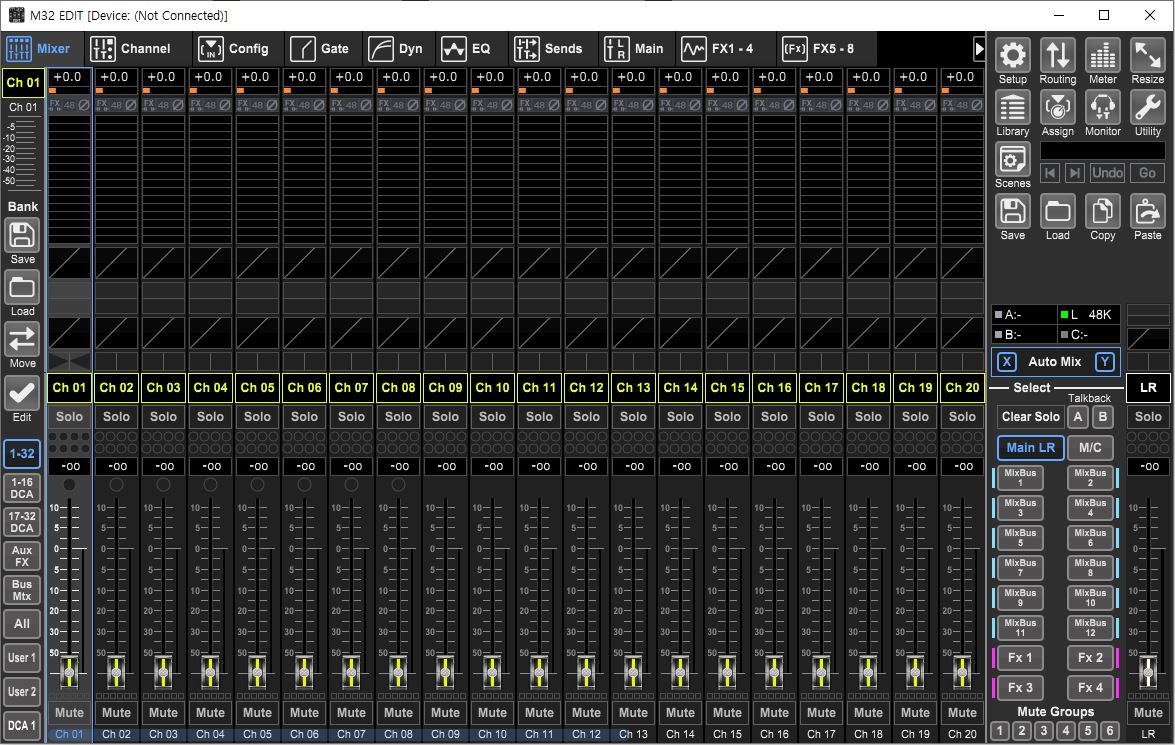This screenshot has height=745, width=1175.
Task: Open the Setup gear icon
Action: click(1012, 55)
